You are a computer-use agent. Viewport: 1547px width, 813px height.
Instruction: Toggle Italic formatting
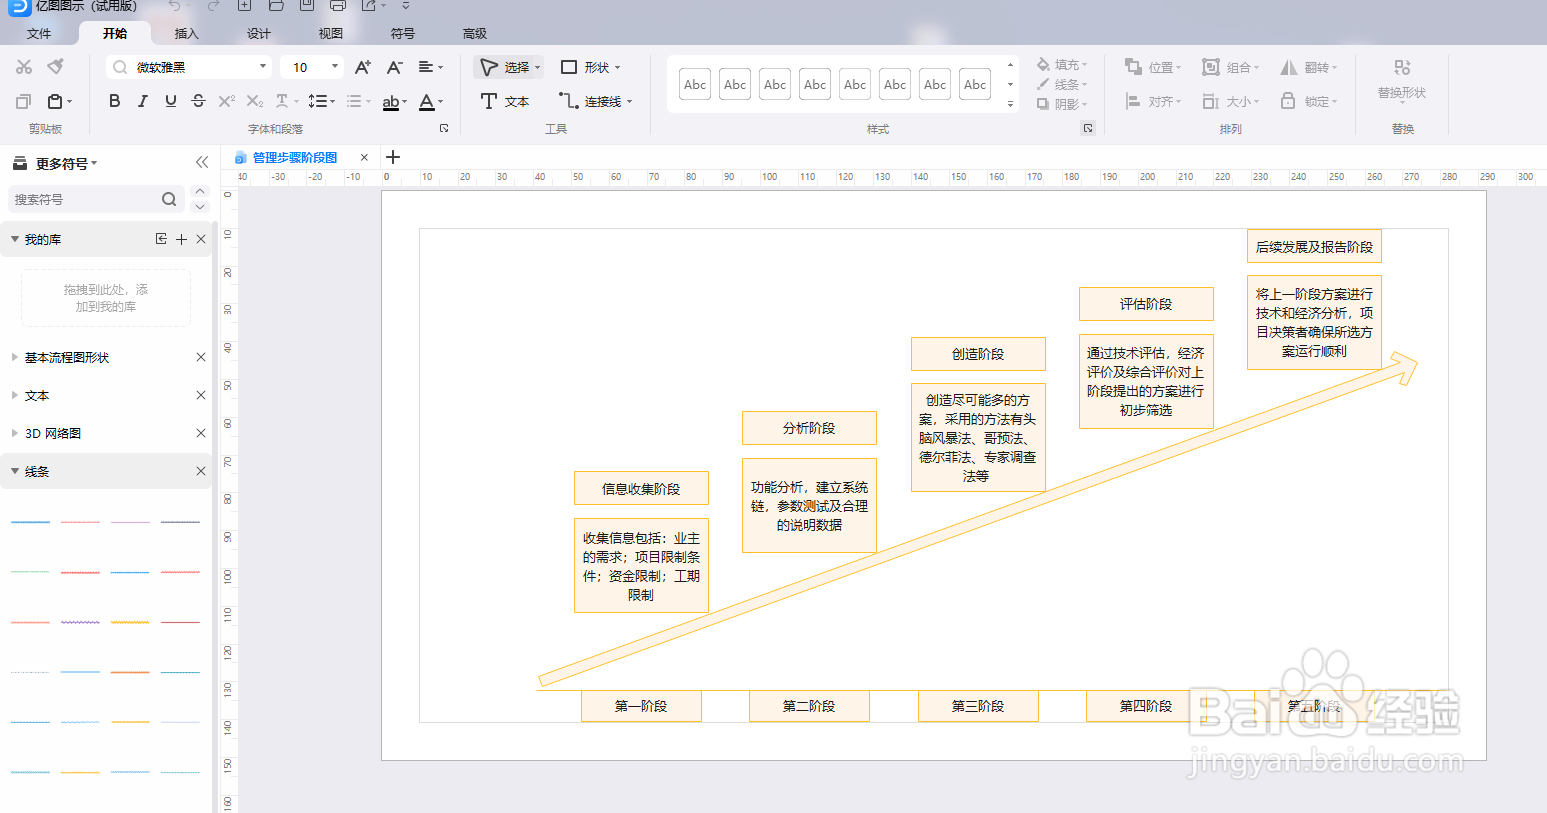tap(143, 101)
